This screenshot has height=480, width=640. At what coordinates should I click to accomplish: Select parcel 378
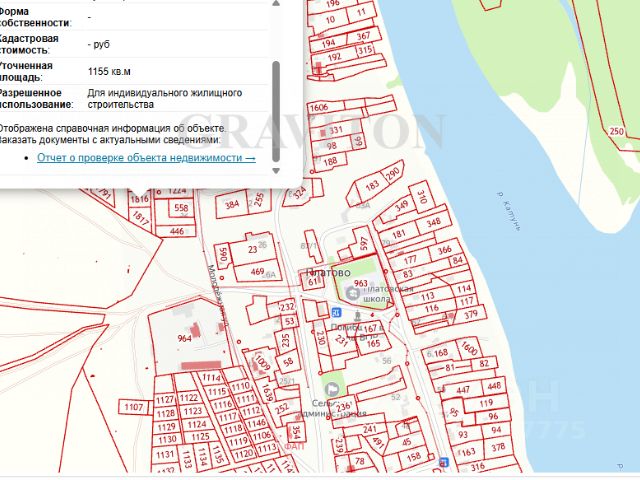tap(498, 447)
